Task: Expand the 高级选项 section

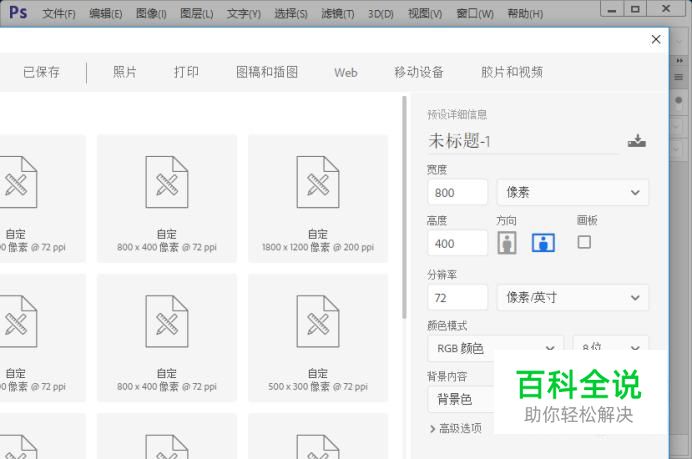Action: (x=455, y=428)
